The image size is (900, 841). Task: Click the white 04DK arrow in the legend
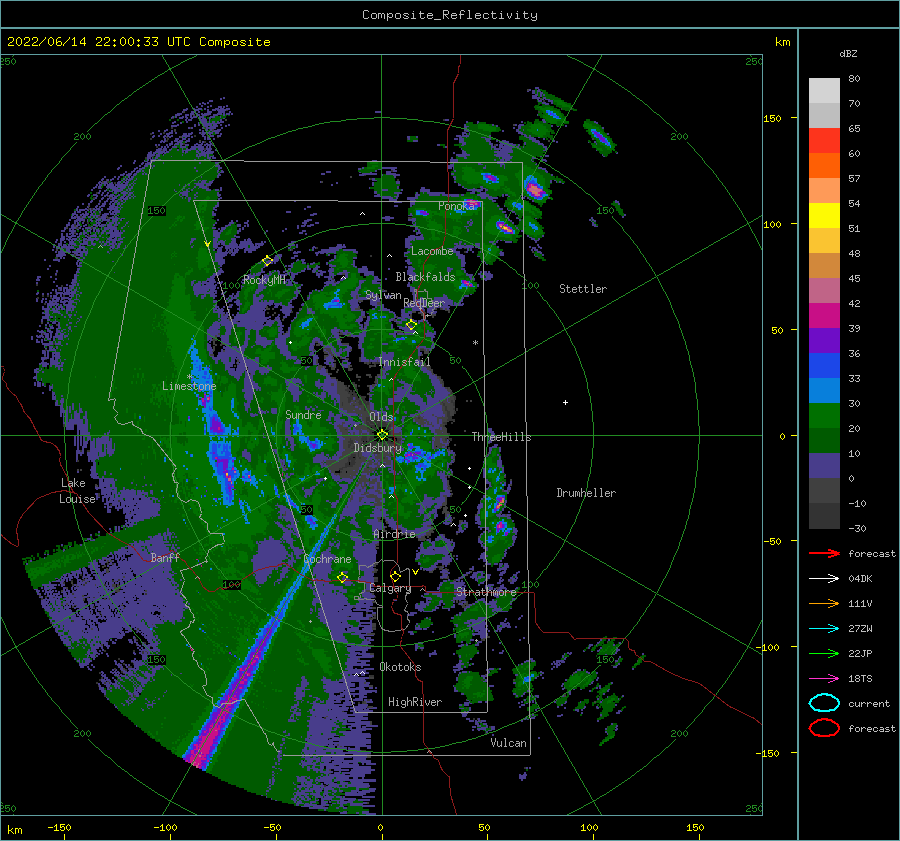pyautogui.click(x=824, y=579)
